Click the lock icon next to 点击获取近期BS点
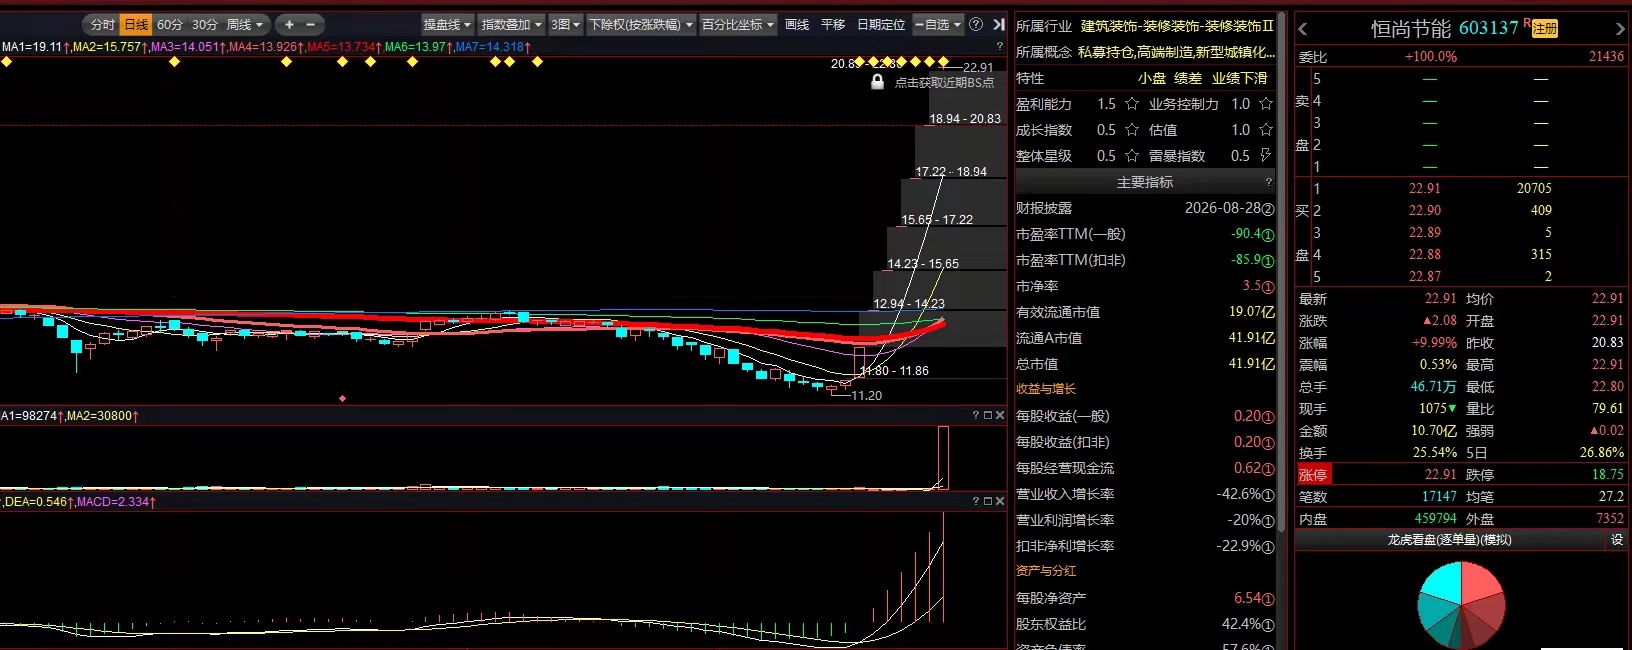Image resolution: width=1632 pixels, height=650 pixels. coord(877,82)
